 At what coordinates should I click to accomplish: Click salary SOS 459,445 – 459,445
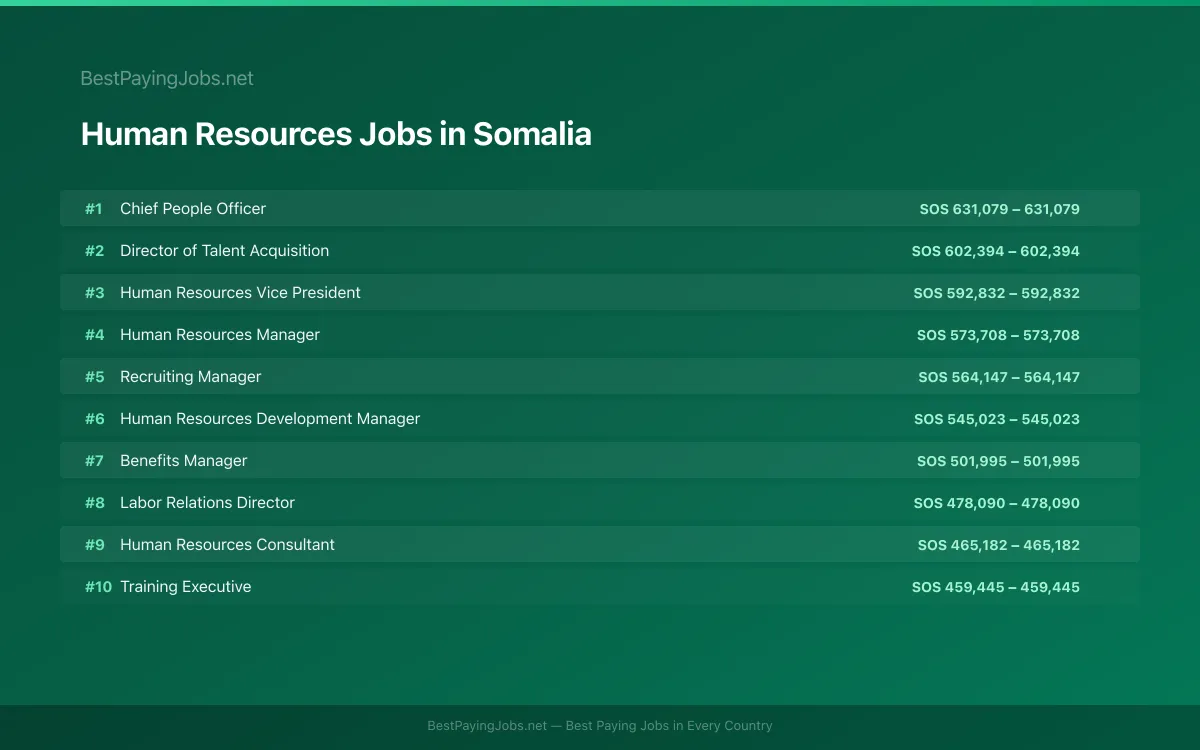coord(996,587)
